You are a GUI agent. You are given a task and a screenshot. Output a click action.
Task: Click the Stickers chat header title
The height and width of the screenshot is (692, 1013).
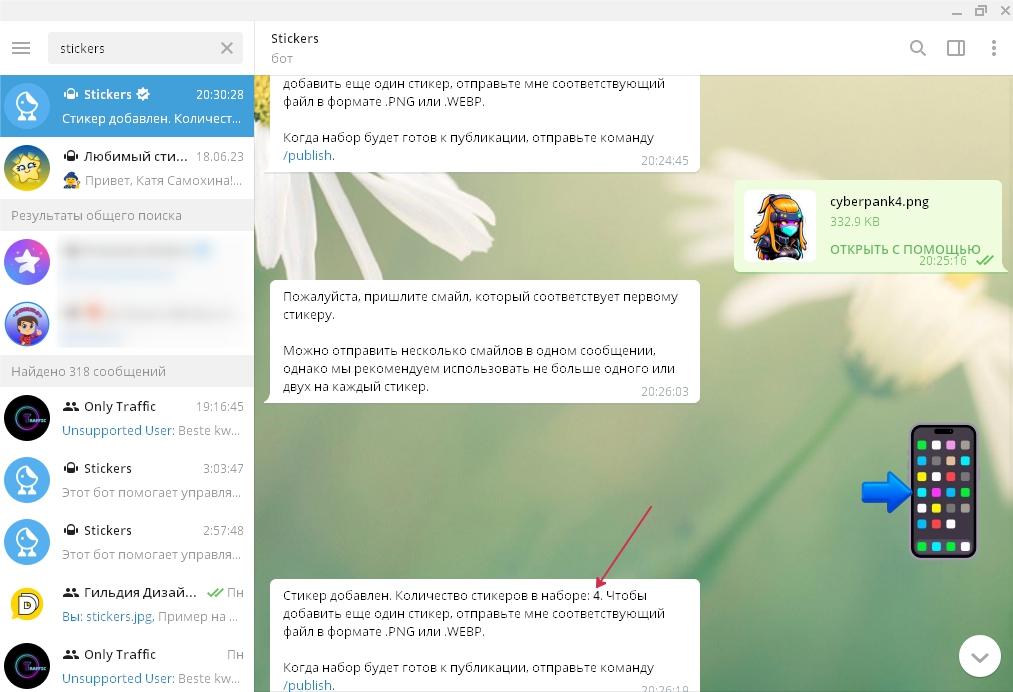295,38
